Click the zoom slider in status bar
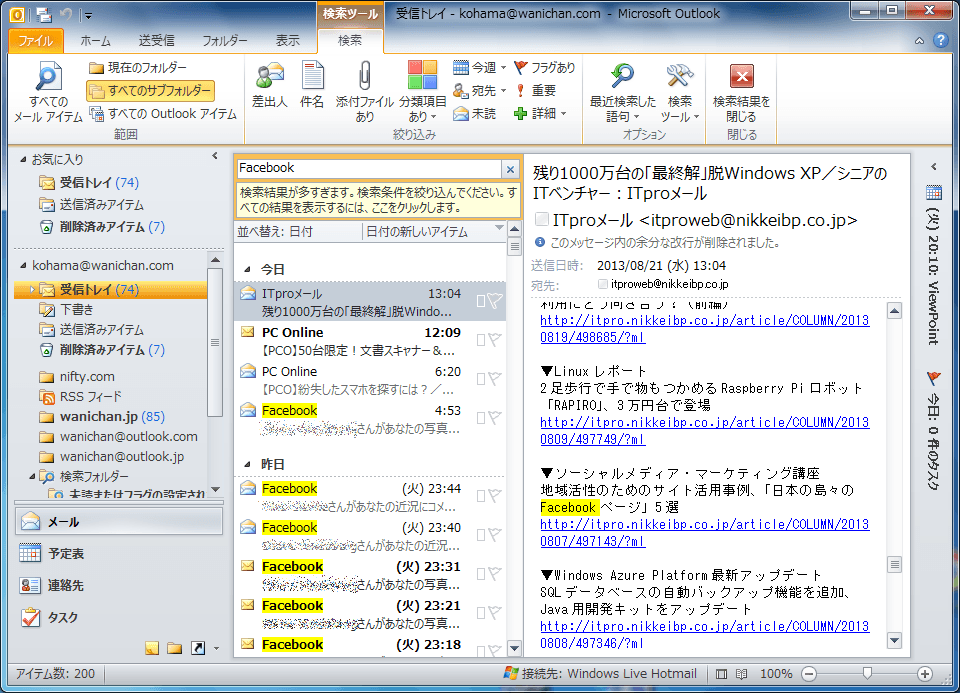960x693 pixels. point(867,674)
